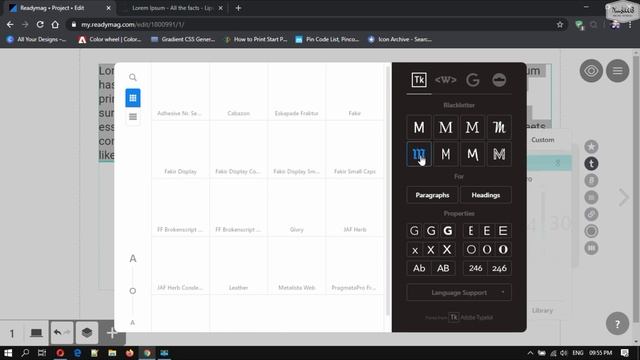The width and height of the screenshot is (640, 360).
Task: Open preview with the eye button
Action: click(591, 71)
